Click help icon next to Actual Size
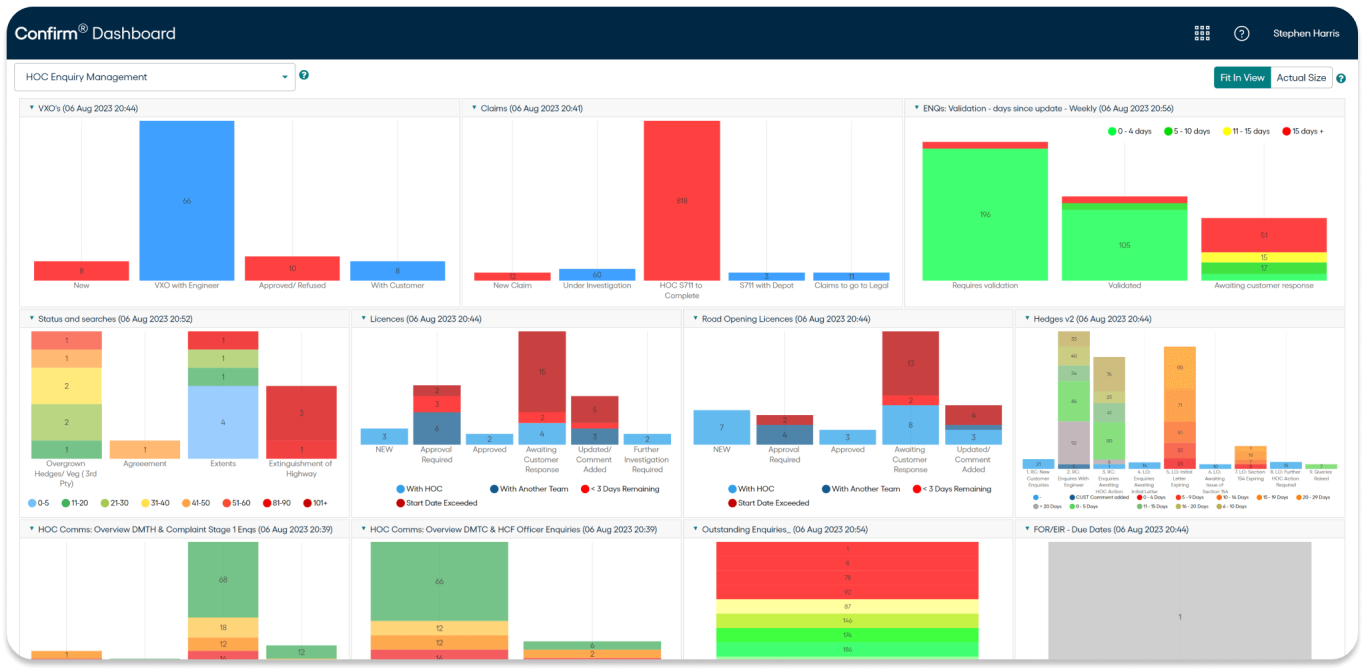 coord(1341,78)
